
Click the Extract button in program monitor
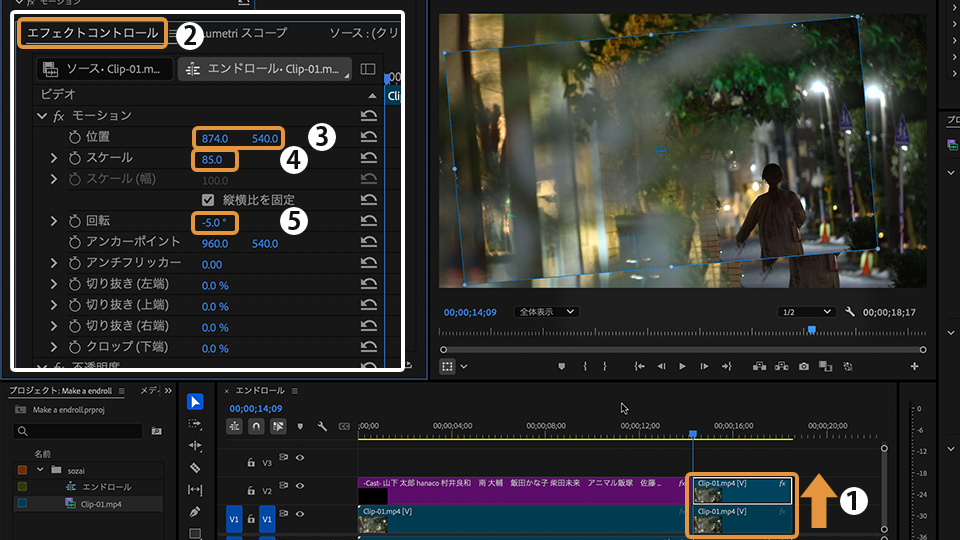coord(782,366)
